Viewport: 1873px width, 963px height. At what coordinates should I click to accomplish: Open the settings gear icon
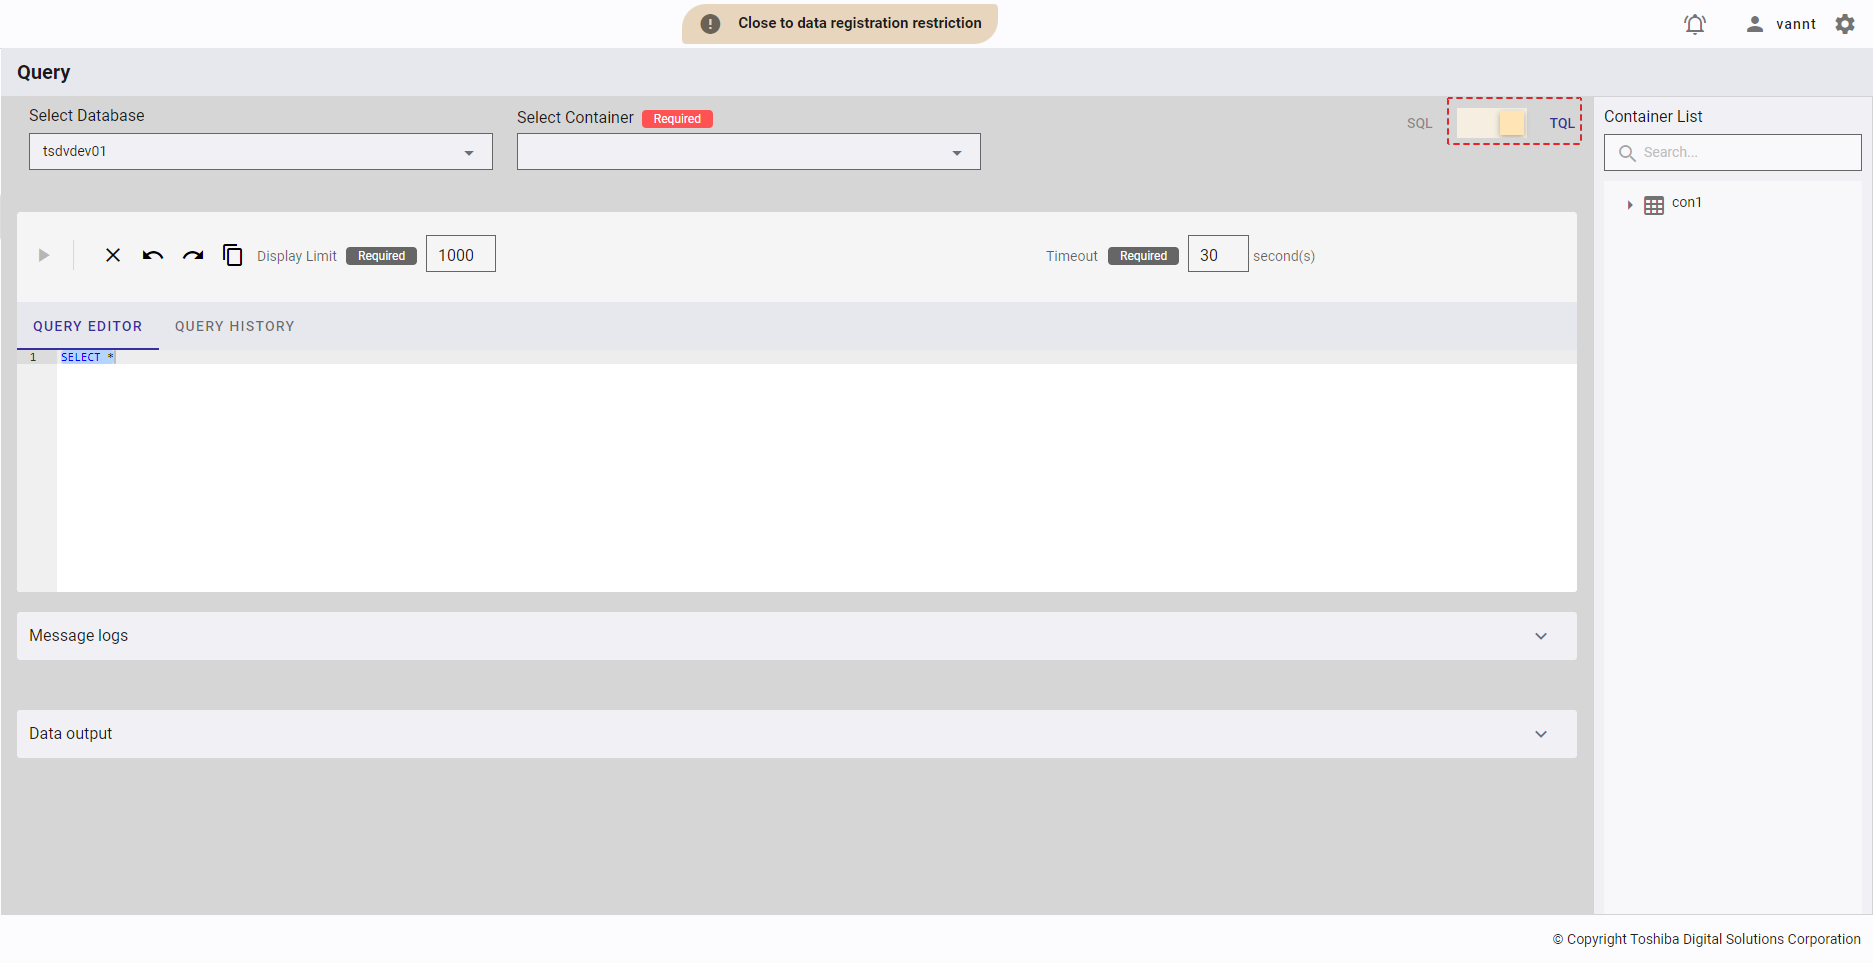coord(1845,24)
